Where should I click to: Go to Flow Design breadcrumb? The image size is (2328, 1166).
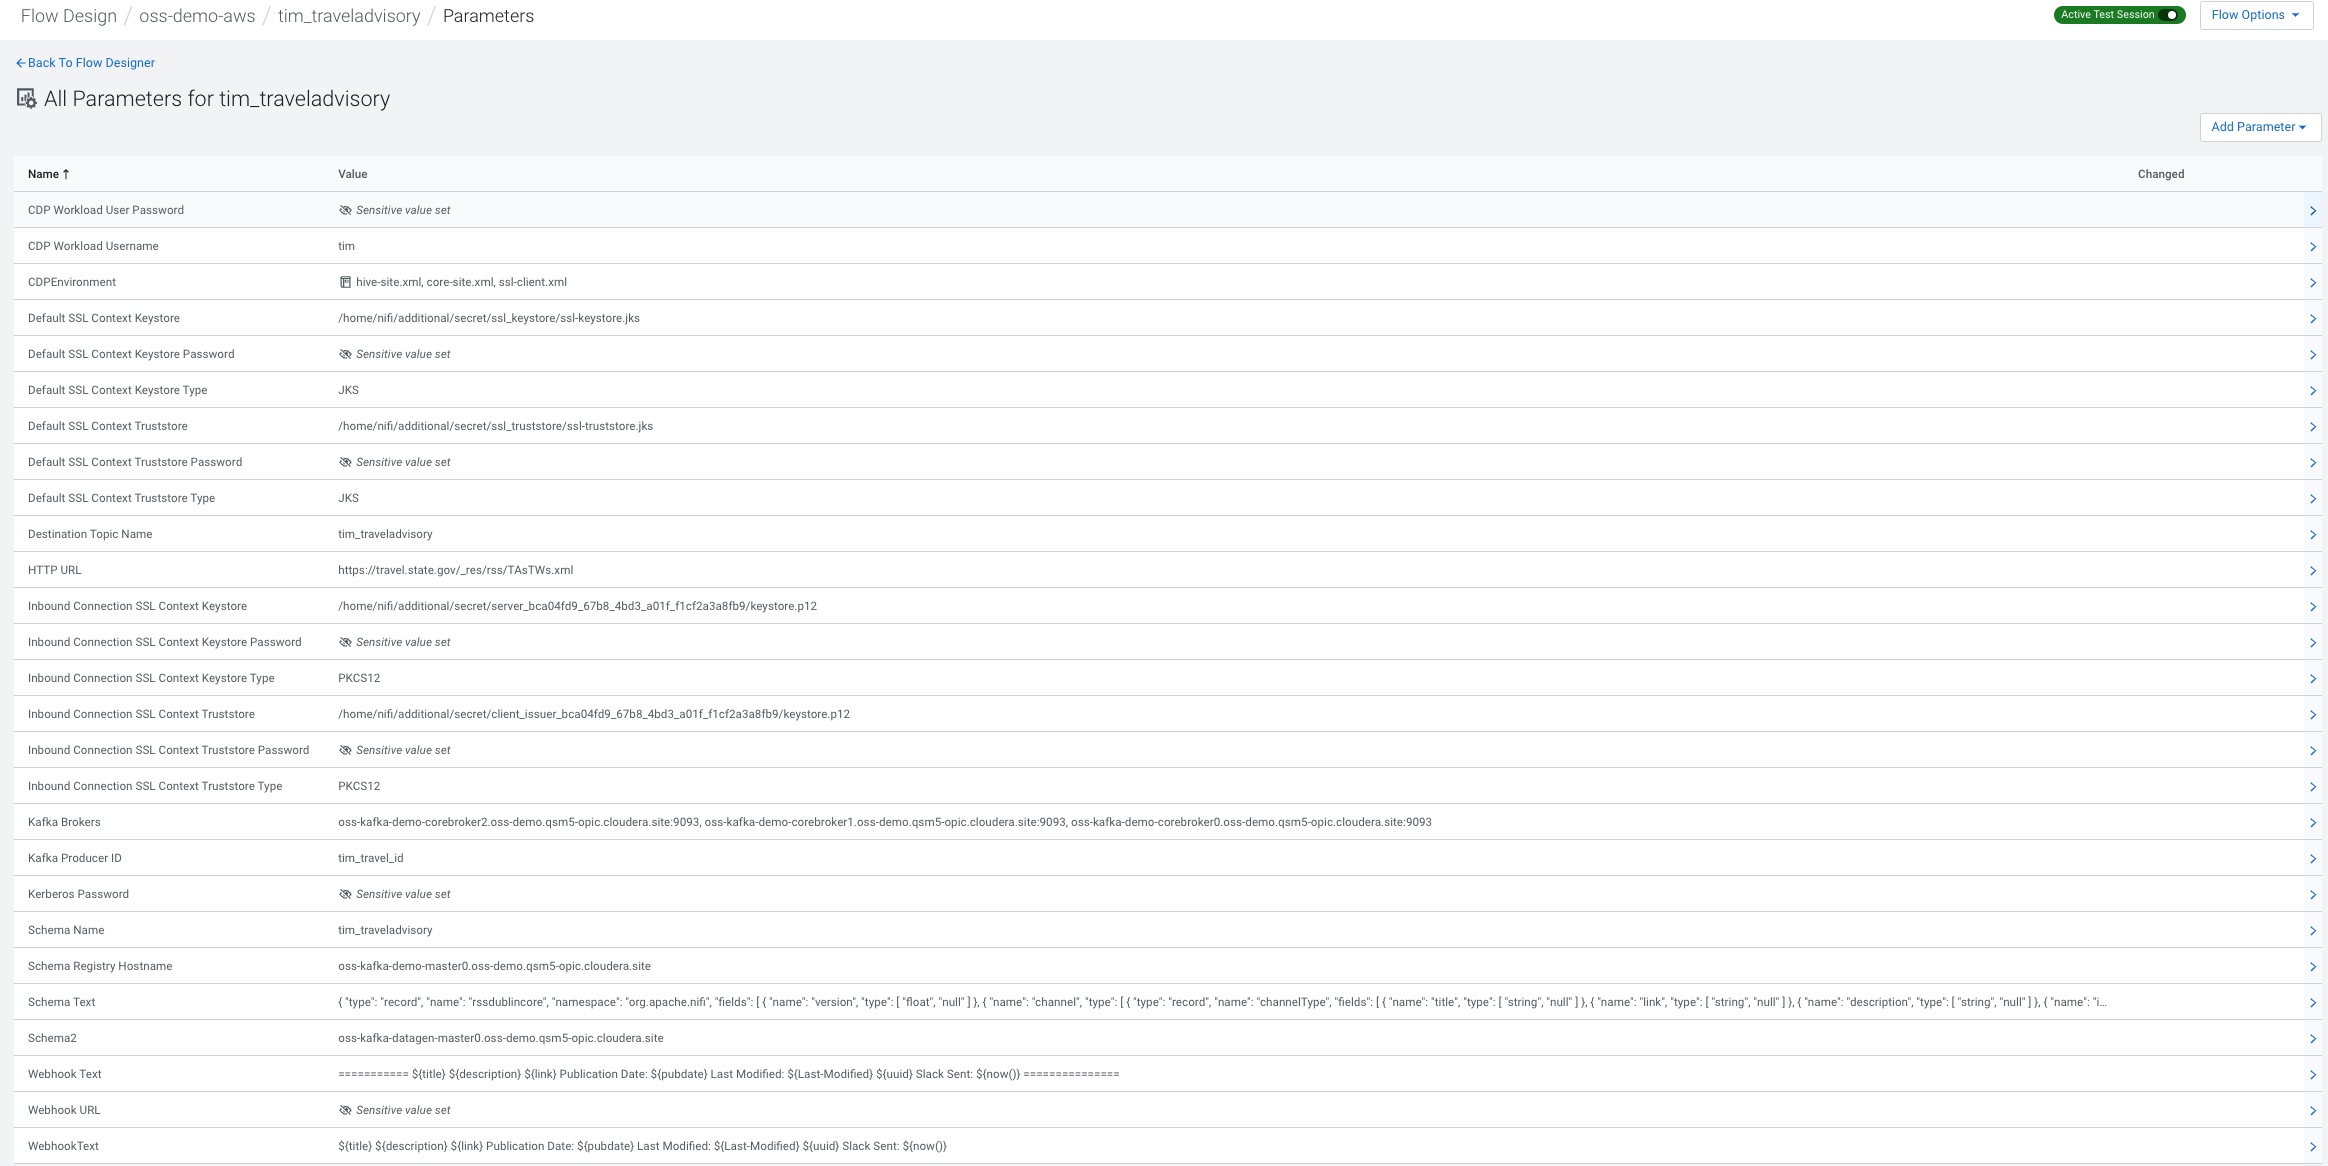pos(69,16)
